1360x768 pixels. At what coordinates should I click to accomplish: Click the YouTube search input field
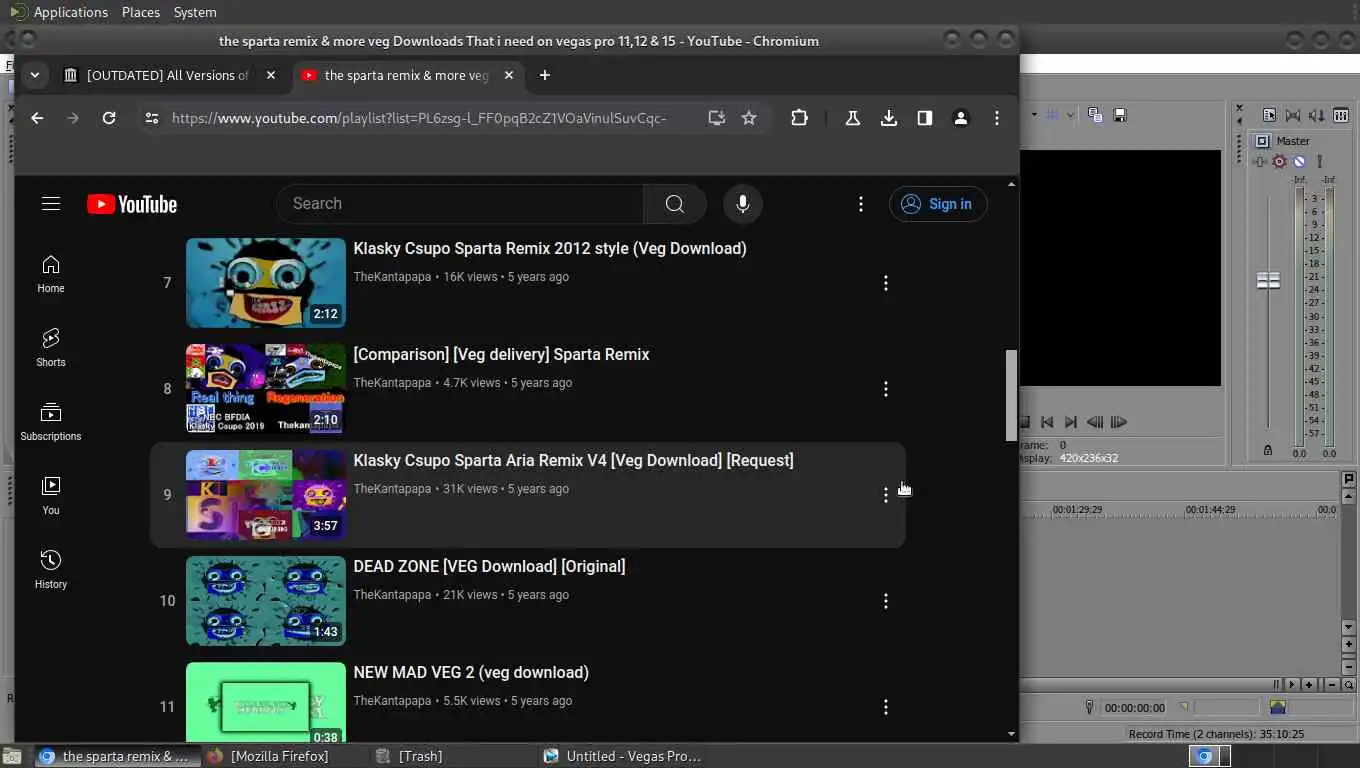tap(460, 204)
